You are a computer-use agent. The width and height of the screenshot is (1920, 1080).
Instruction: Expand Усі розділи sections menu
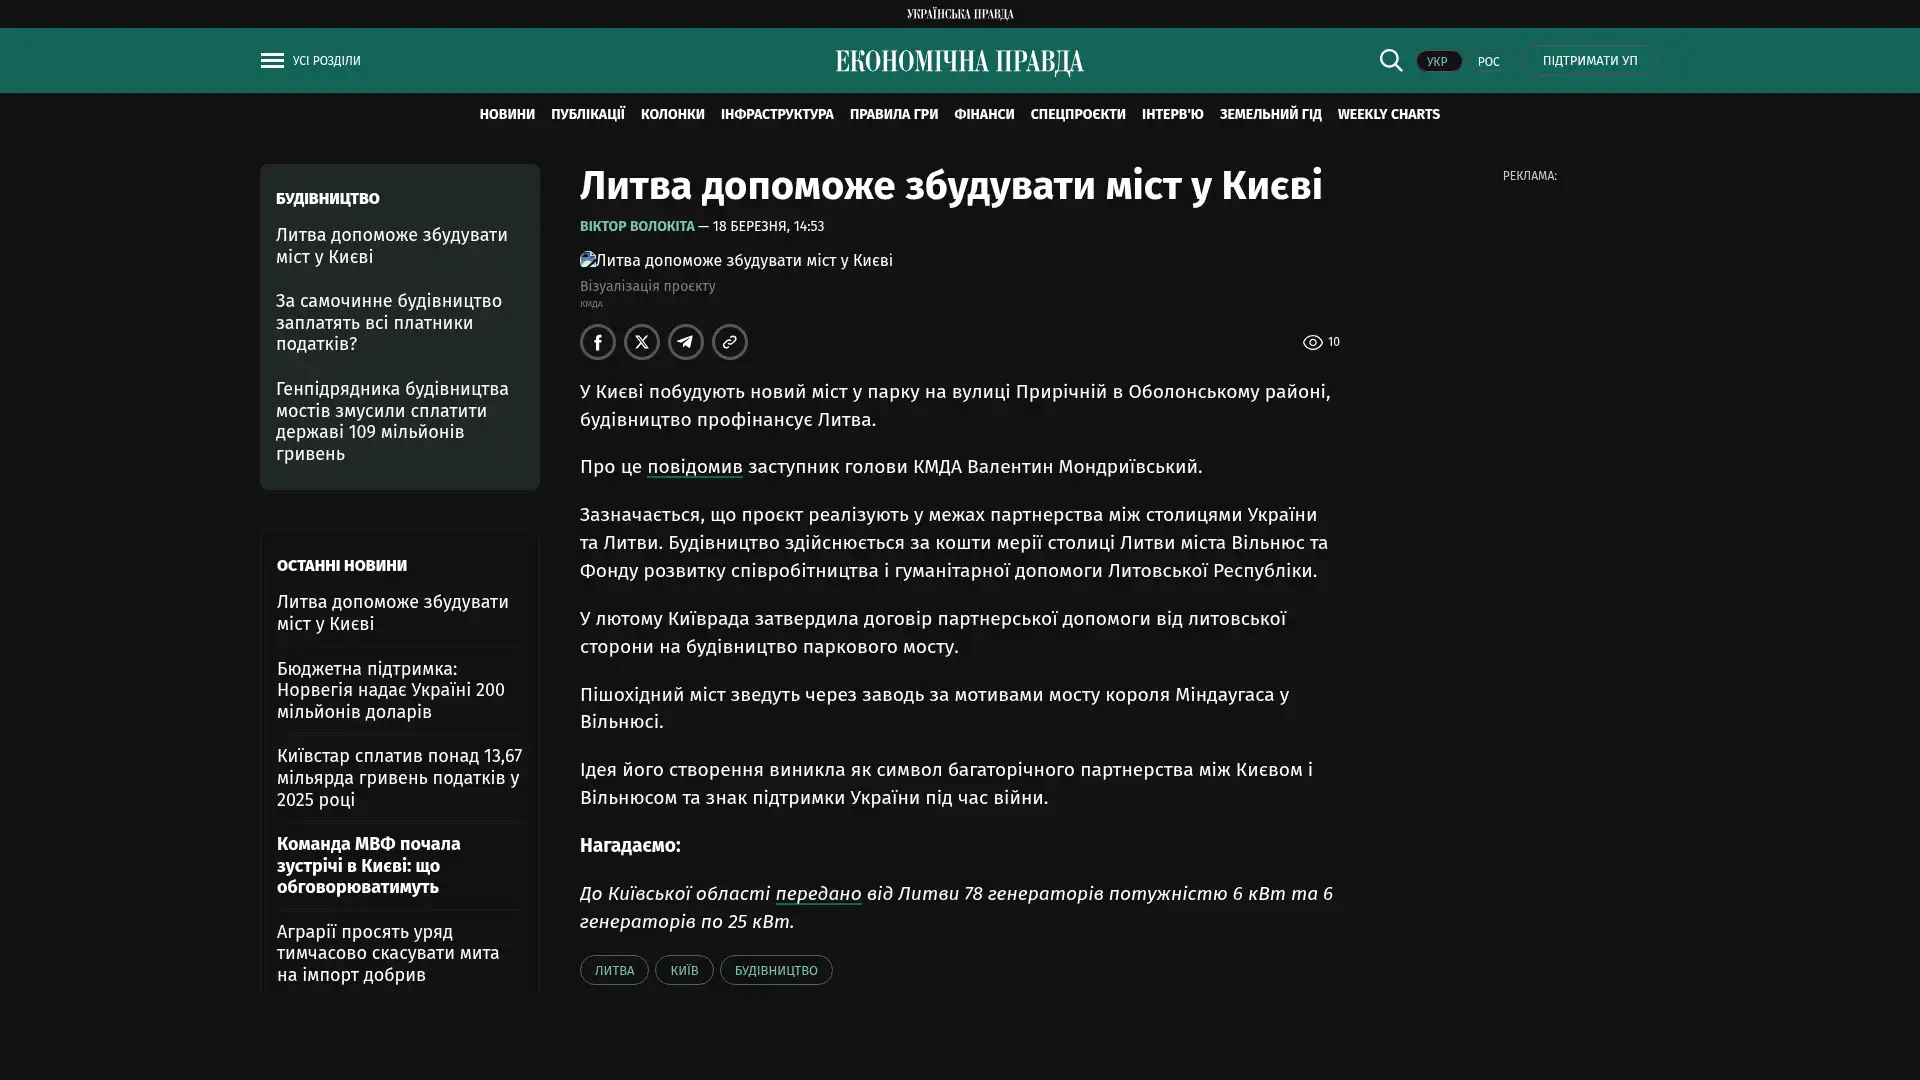[326, 61]
